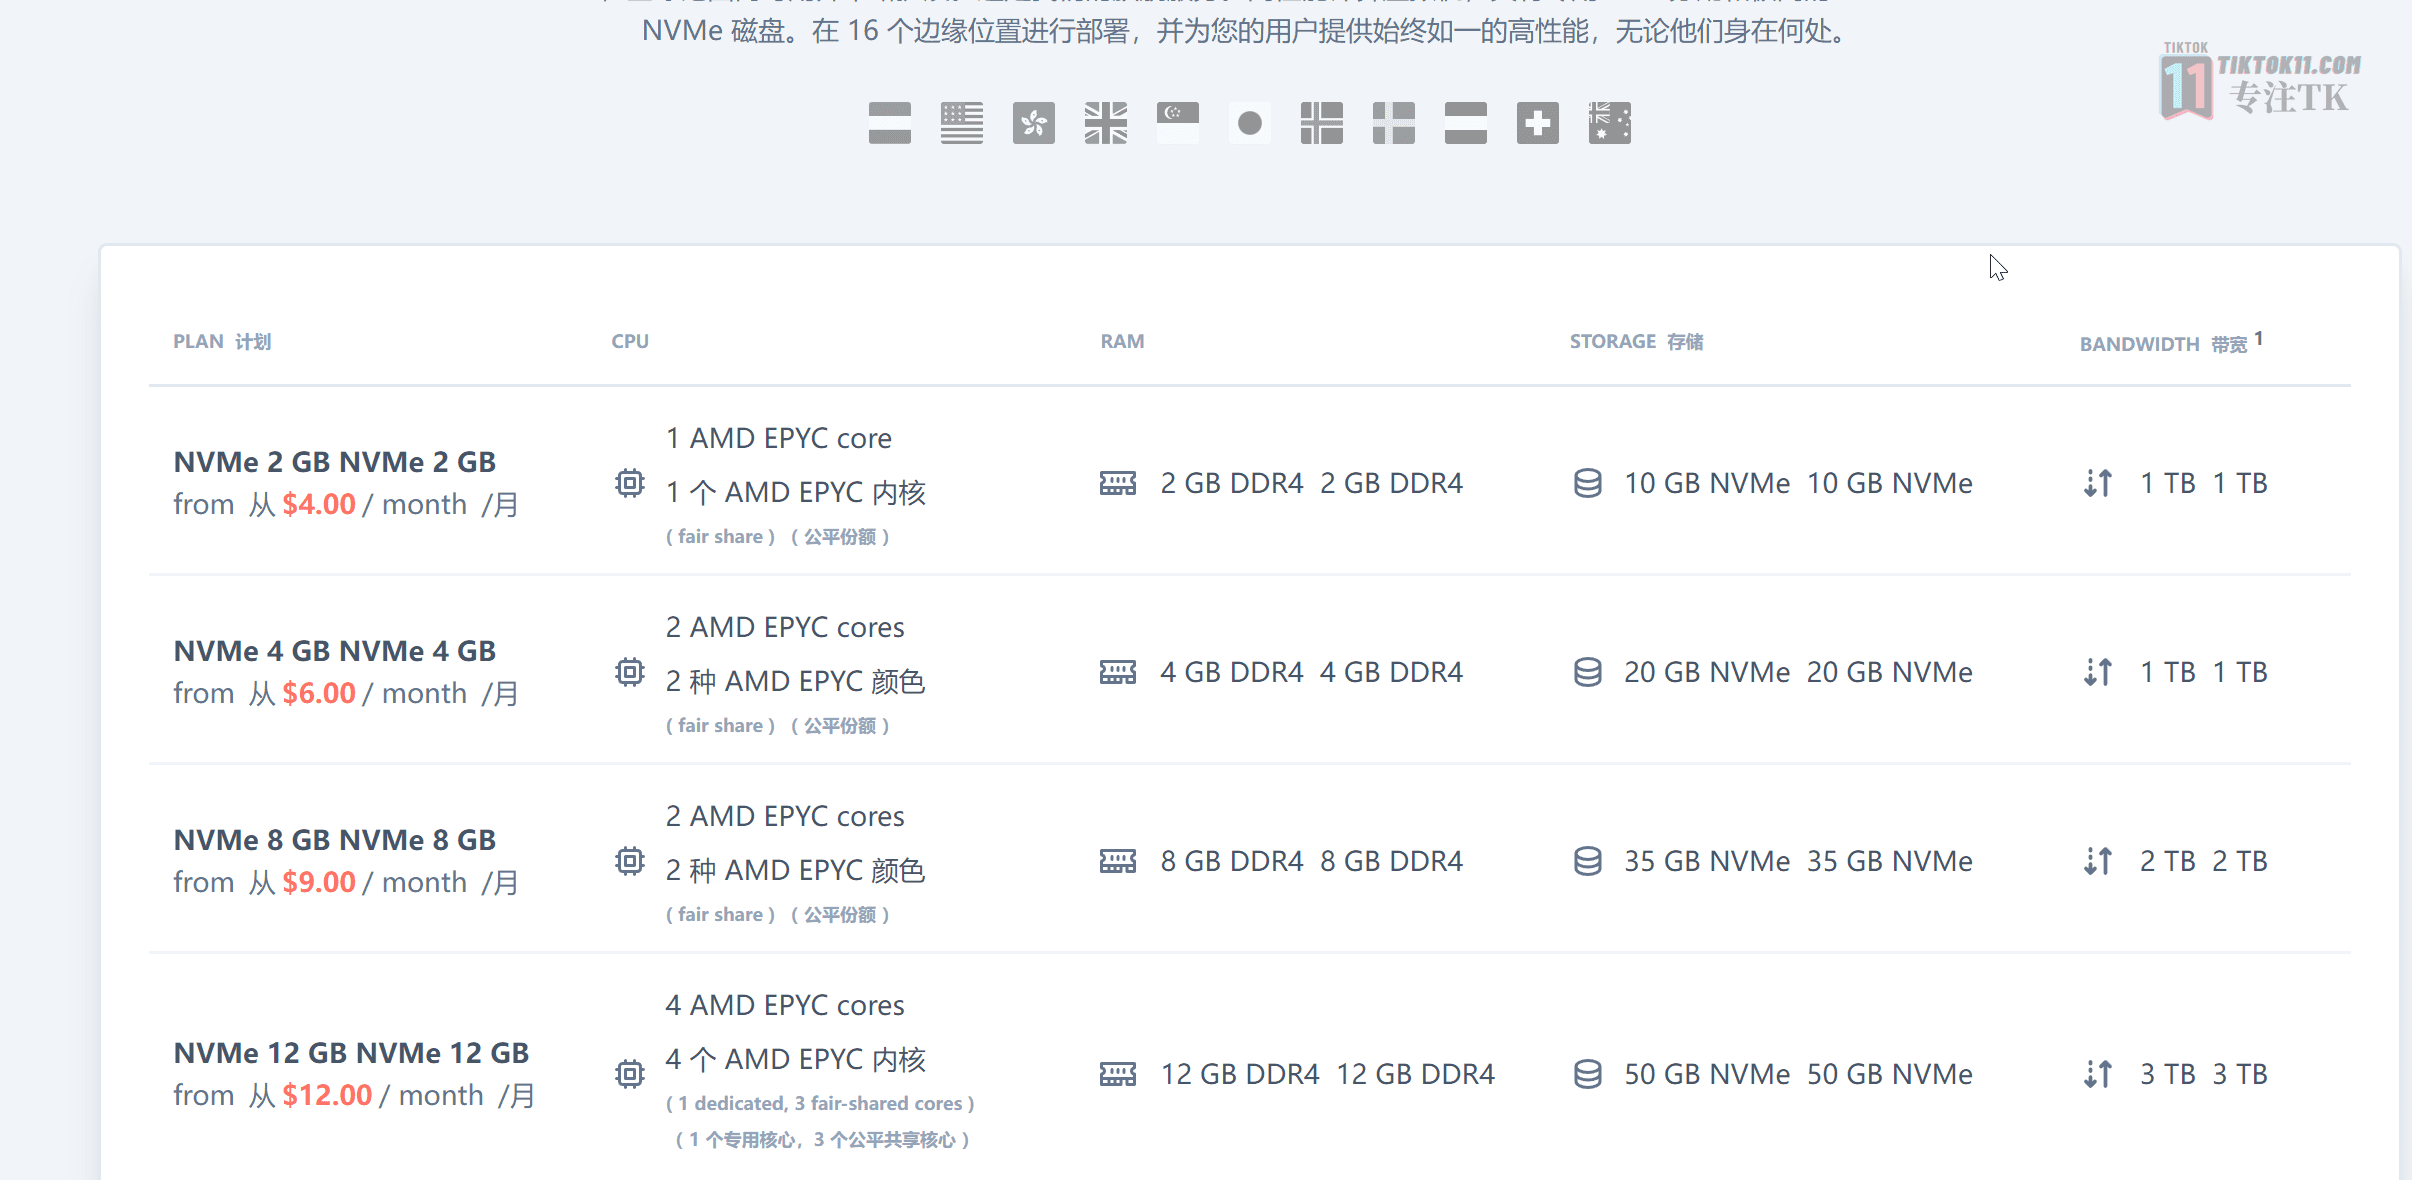
Task: Open footnote 1 beside the BANDWIDTH header
Action: pyautogui.click(x=2259, y=339)
